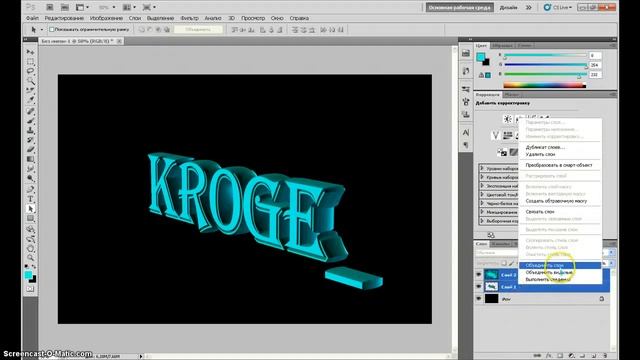Click the fx layer style icon
The height and width of the screenshot is (360, 640).
point(549,356)
